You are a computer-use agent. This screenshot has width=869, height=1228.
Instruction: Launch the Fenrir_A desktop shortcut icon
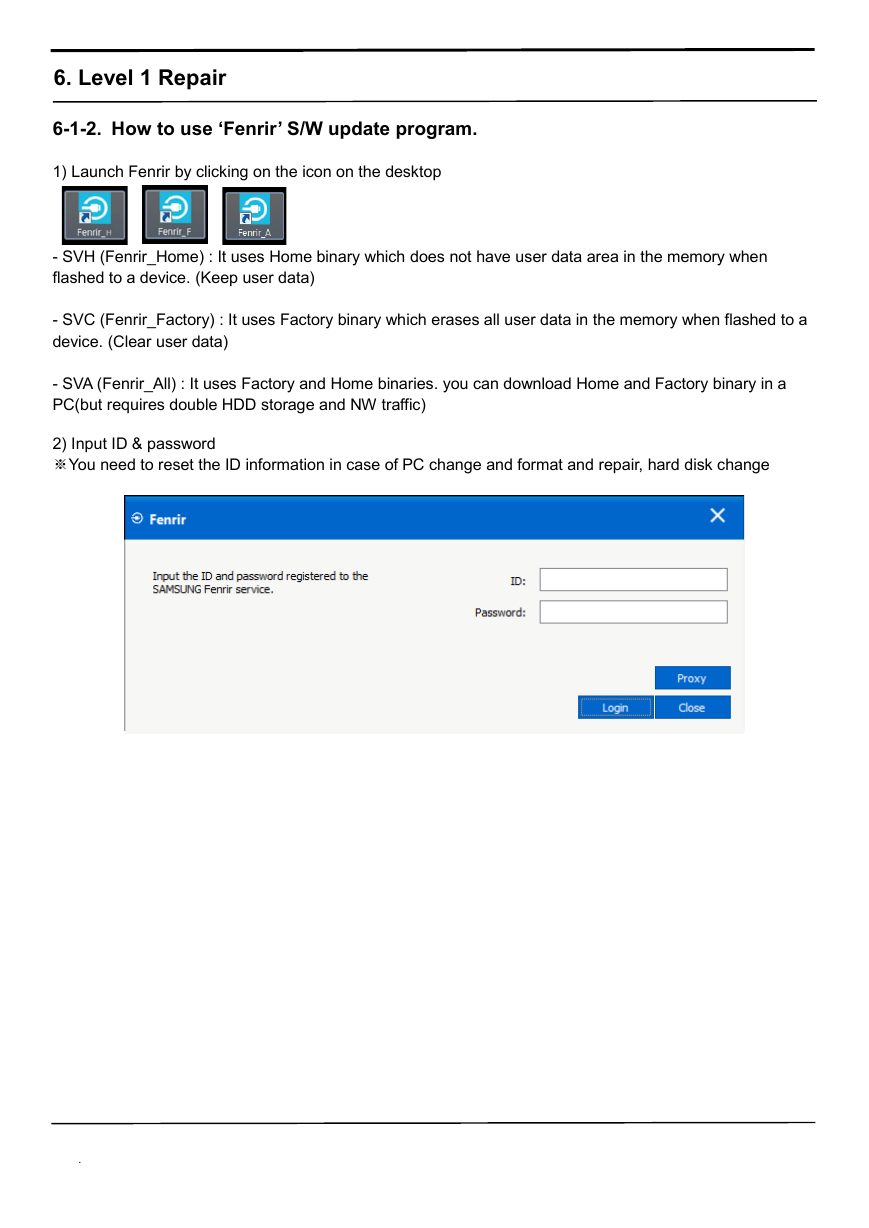point(254,215)
